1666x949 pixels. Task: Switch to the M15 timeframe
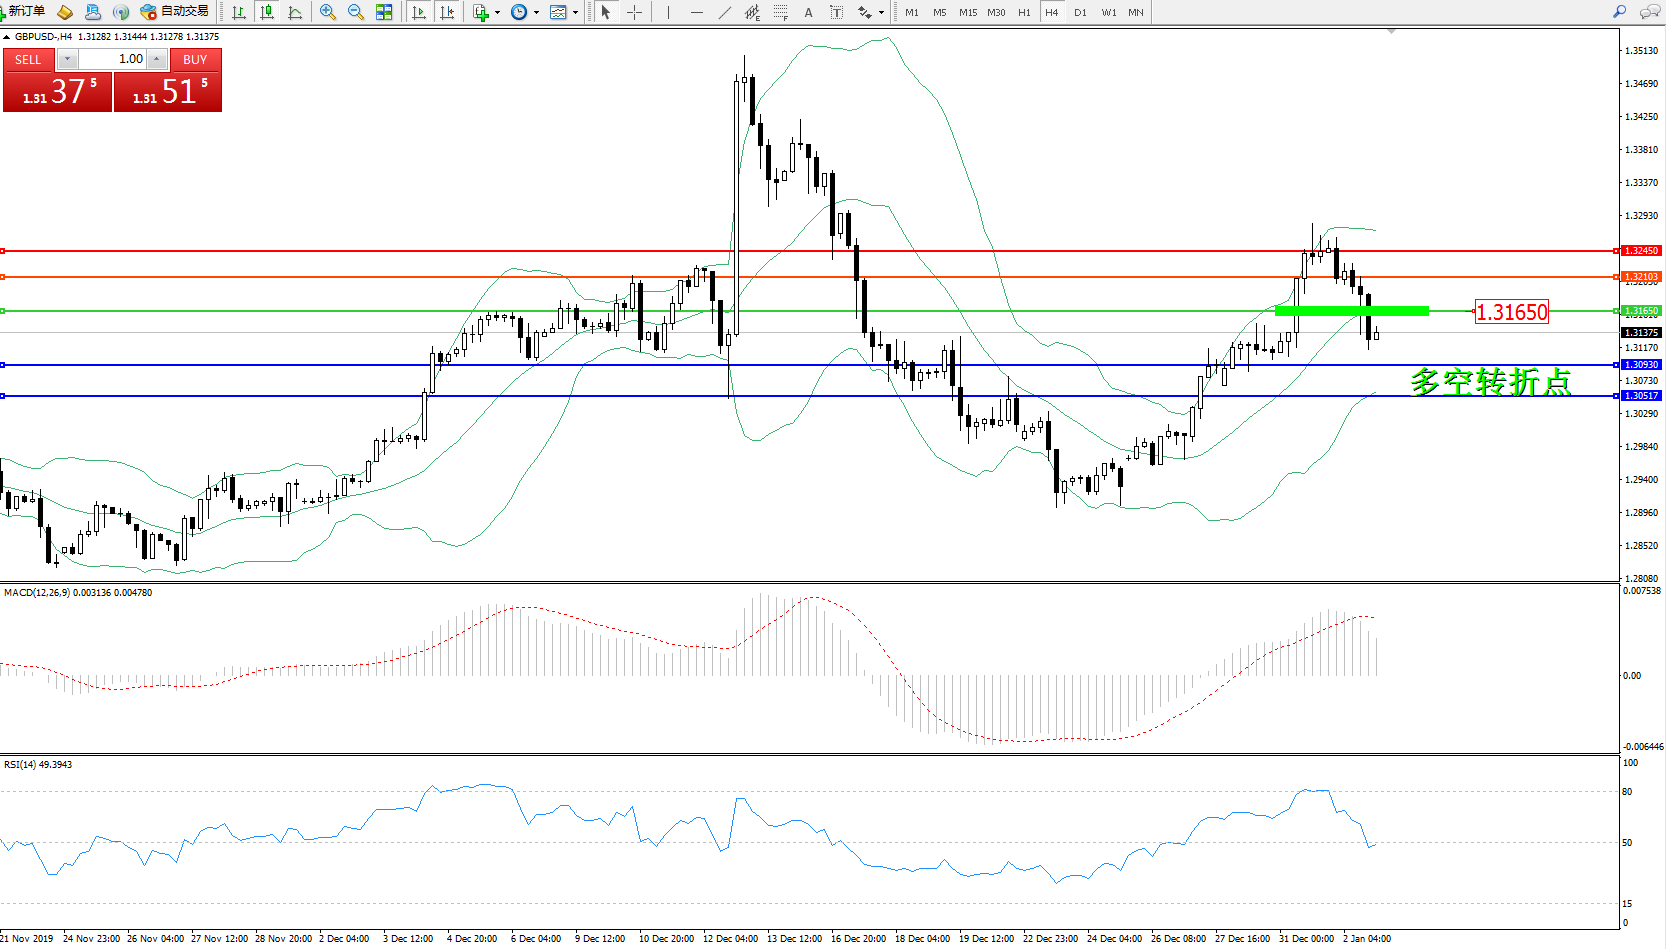967,12
